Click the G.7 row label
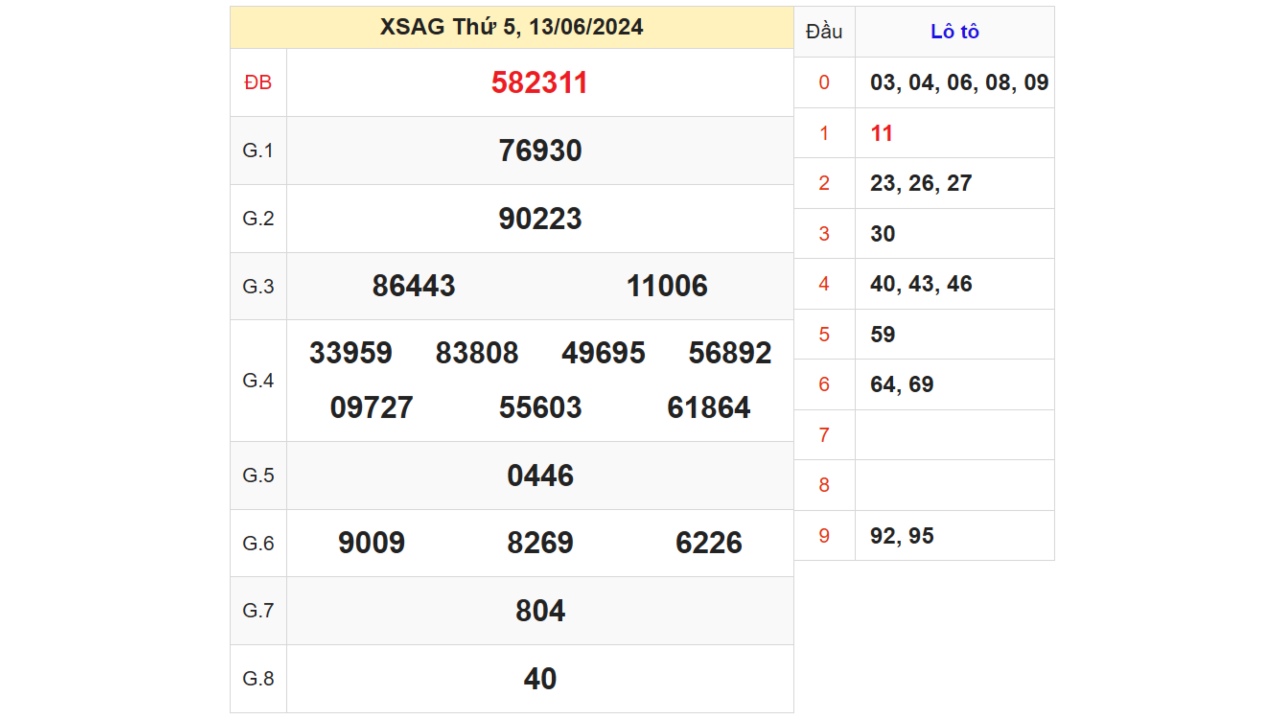Viewport: 1280px width, 720px height. tap(258, 611)
